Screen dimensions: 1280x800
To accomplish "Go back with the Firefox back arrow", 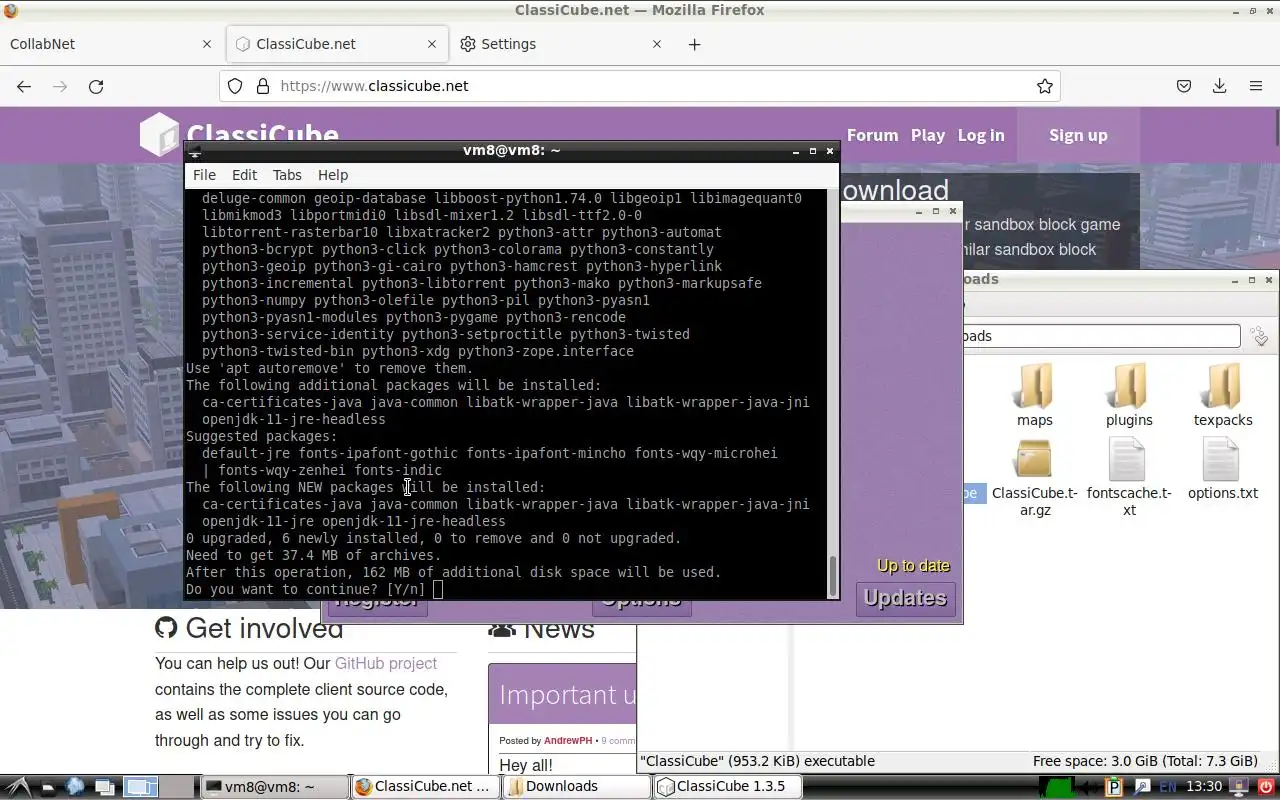I will (24, 86).
